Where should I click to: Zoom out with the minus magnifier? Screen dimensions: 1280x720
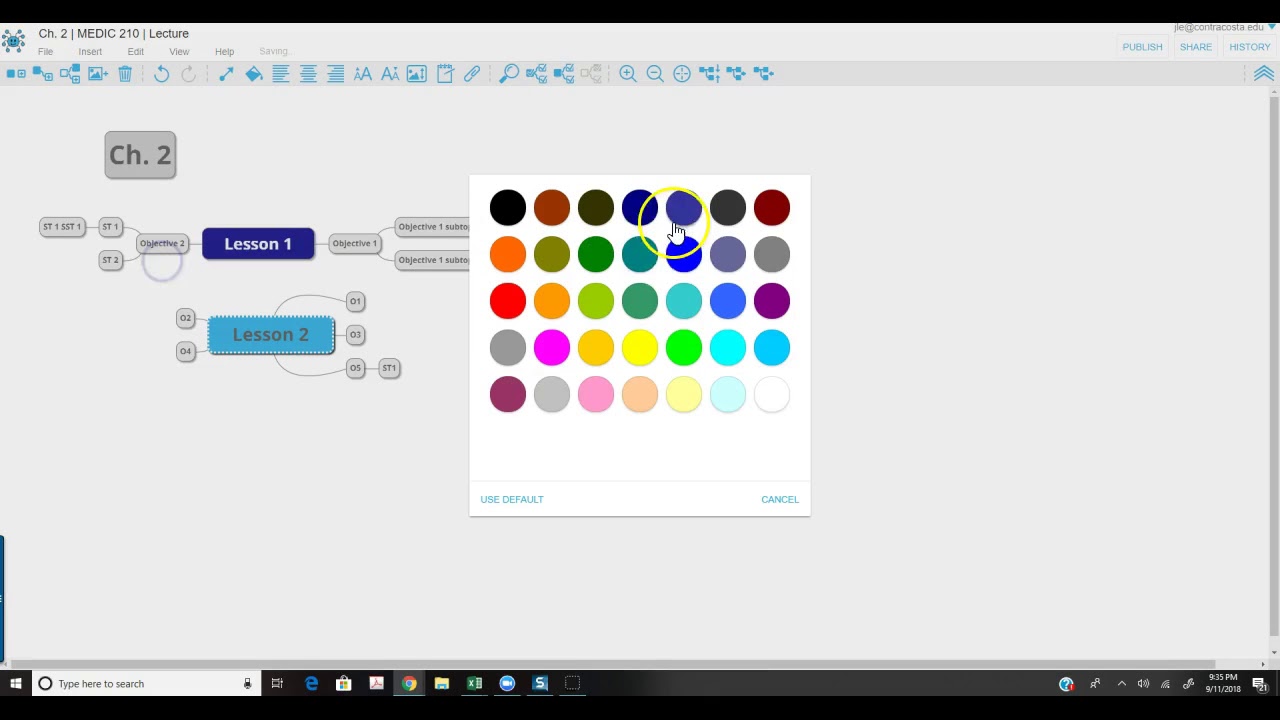(x=655, y=74)
